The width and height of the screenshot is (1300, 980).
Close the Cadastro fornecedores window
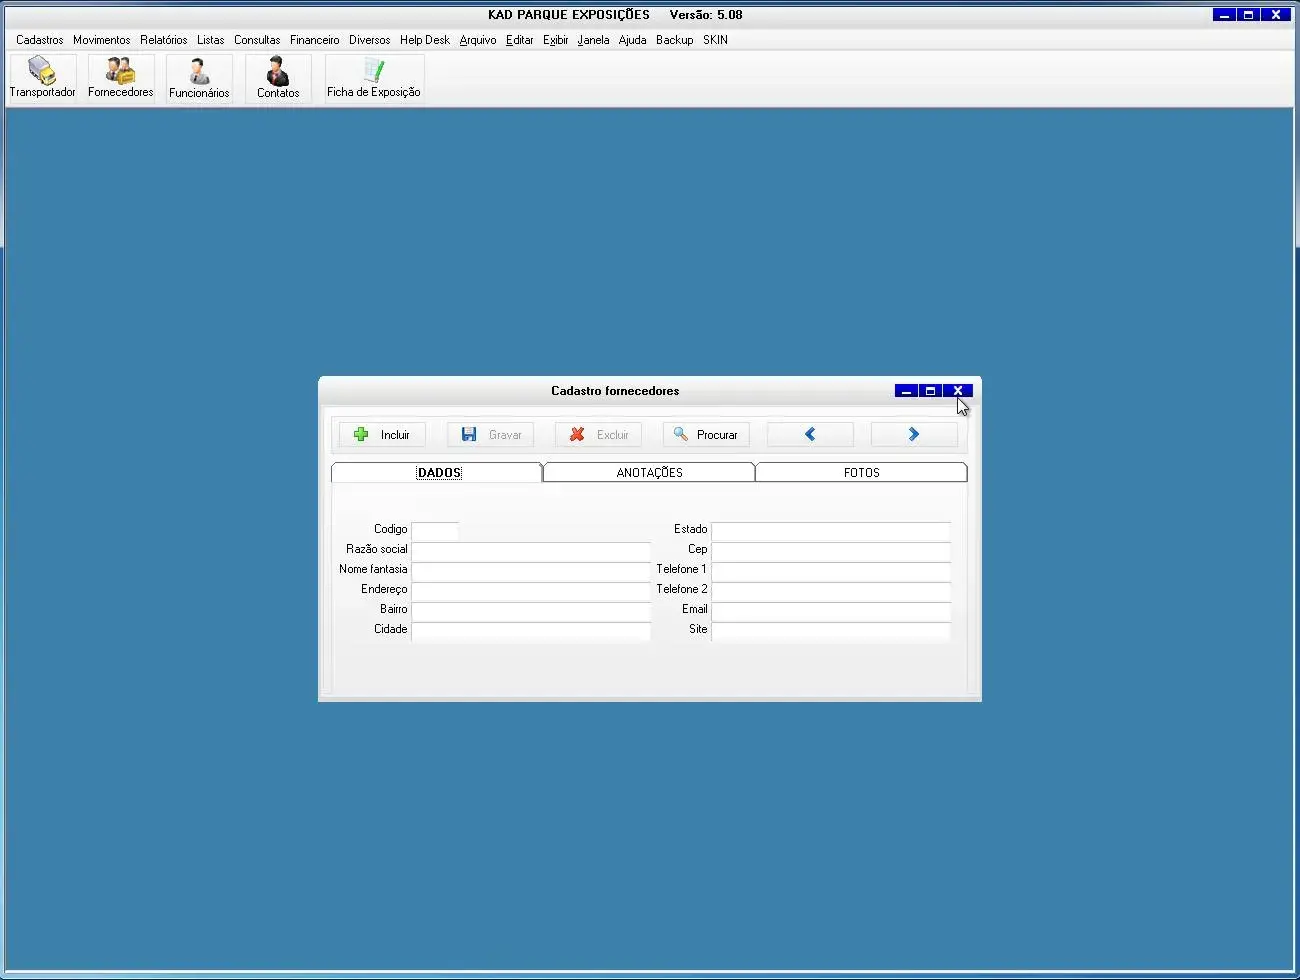[958, 391]
